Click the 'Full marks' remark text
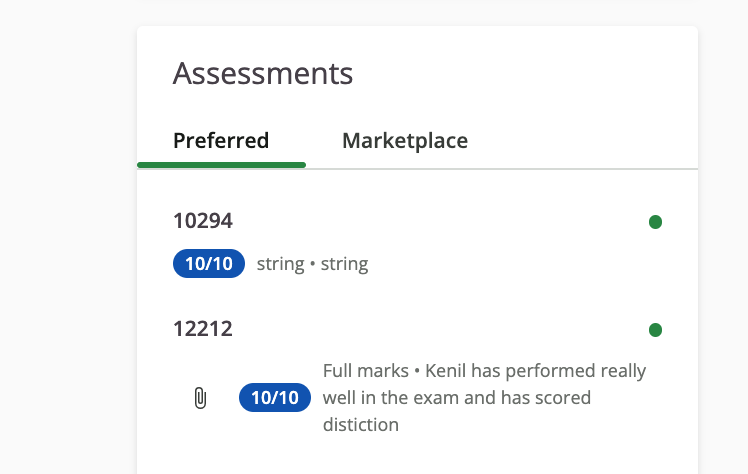The height and width of the screenshot is (474, 748). pyautogui.click(x=366, y=371)
